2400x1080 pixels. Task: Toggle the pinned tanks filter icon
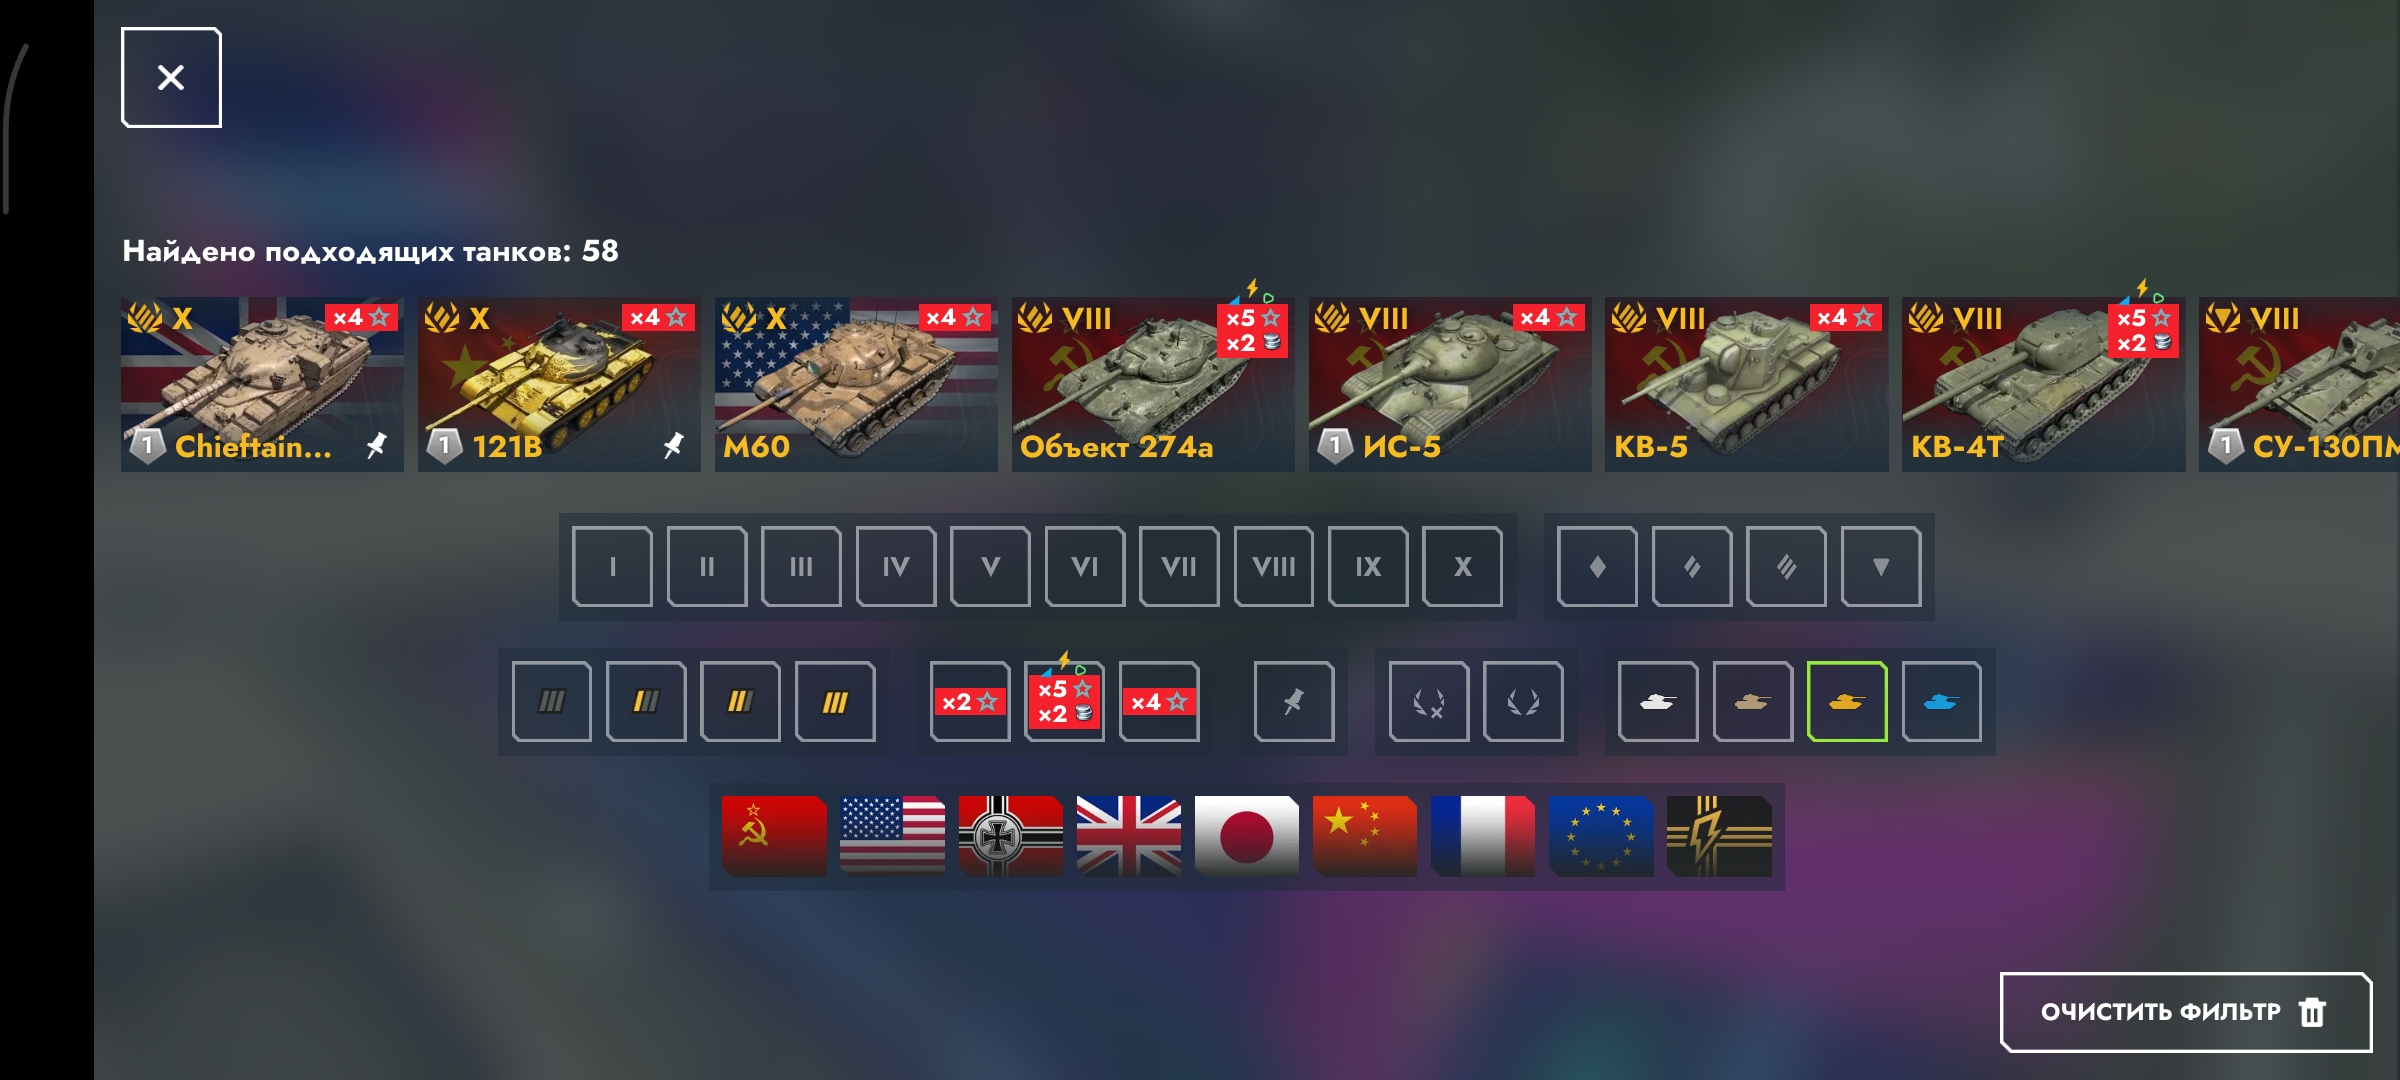[x=1293, y=702]
